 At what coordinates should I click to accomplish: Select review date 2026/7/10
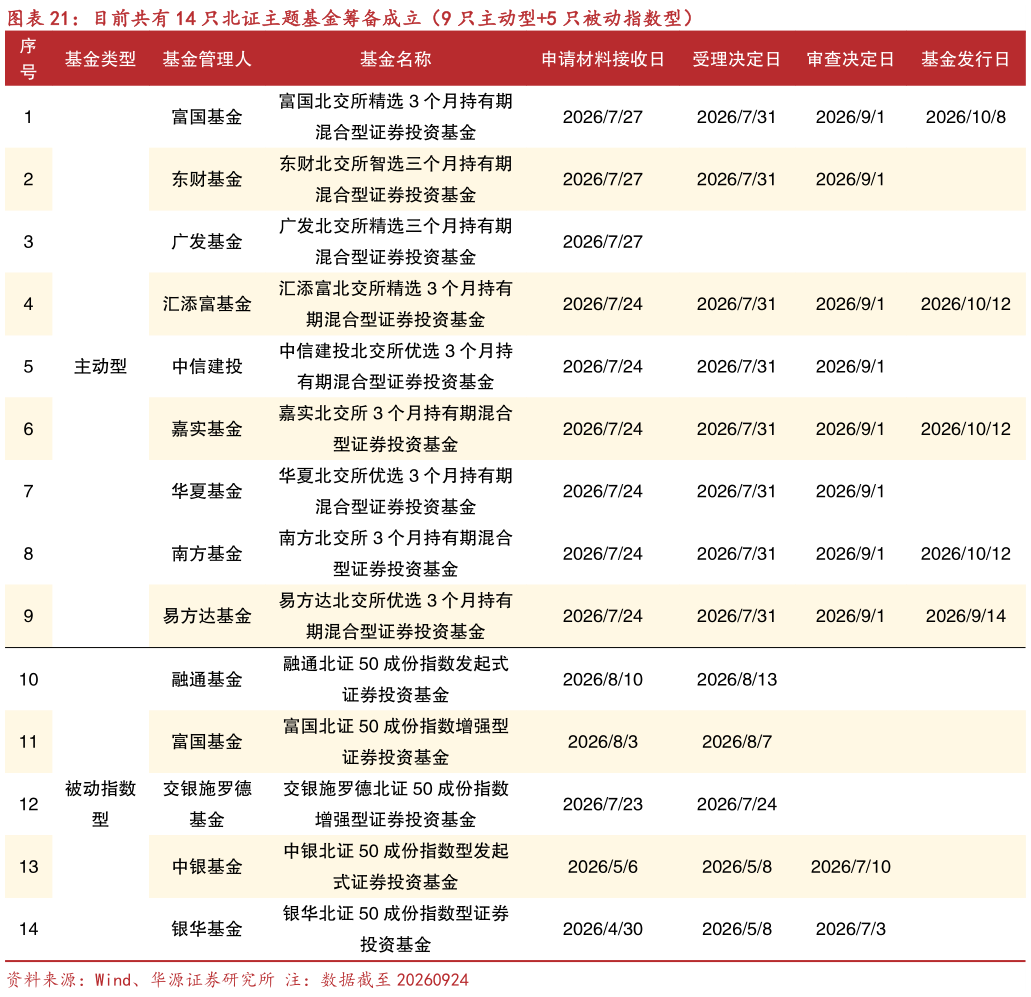point(850,867)
